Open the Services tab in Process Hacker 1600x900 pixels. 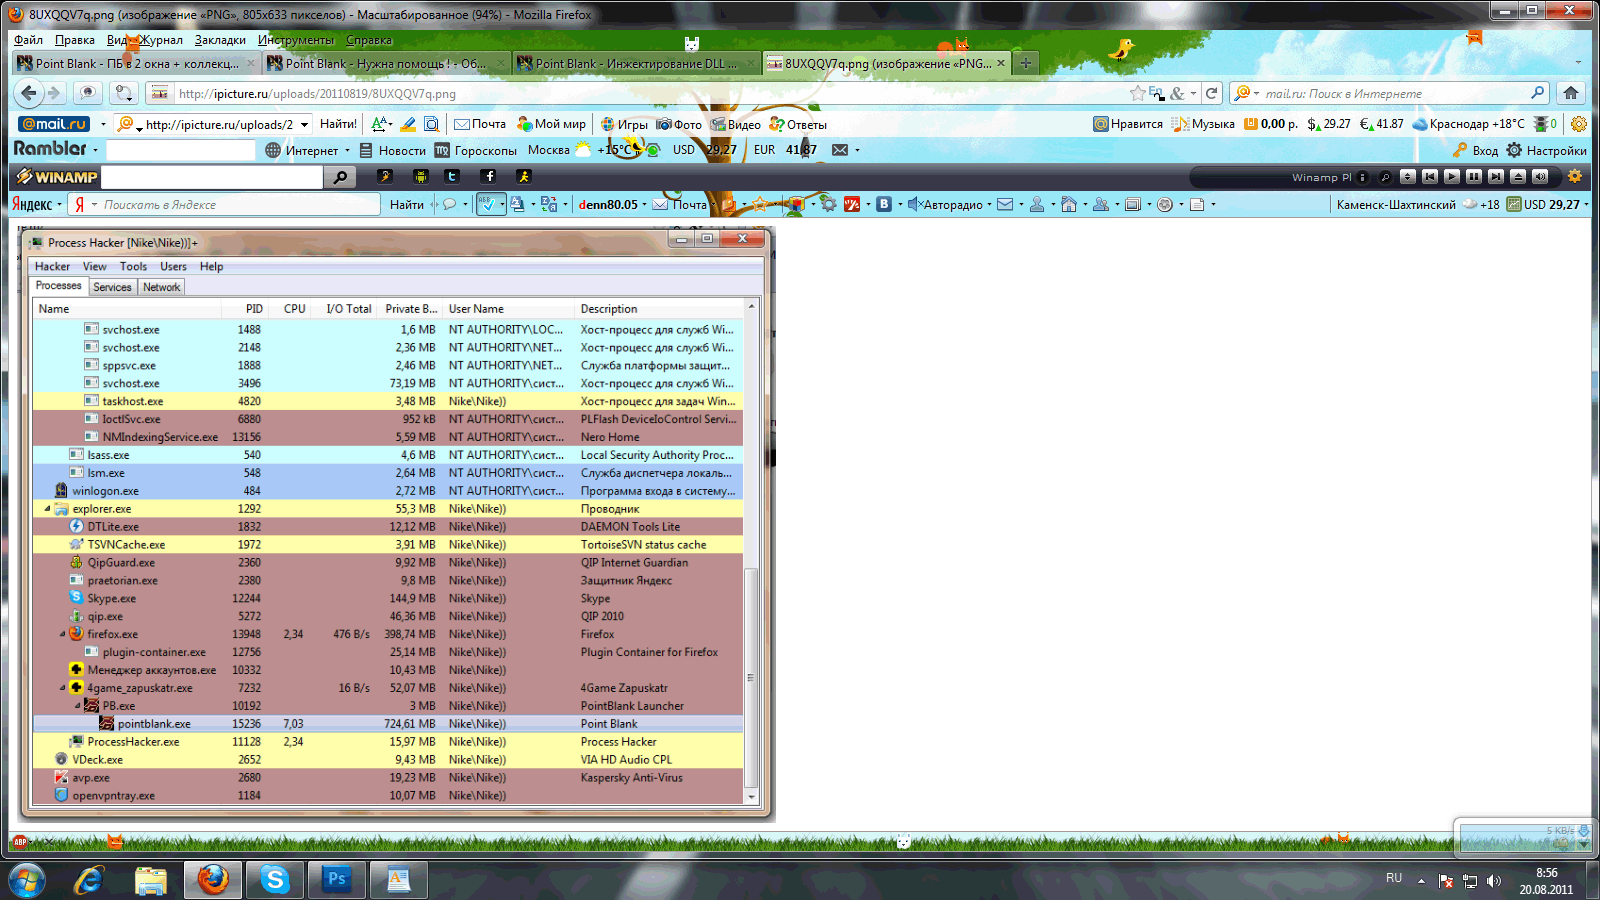(x=112, y=287)
